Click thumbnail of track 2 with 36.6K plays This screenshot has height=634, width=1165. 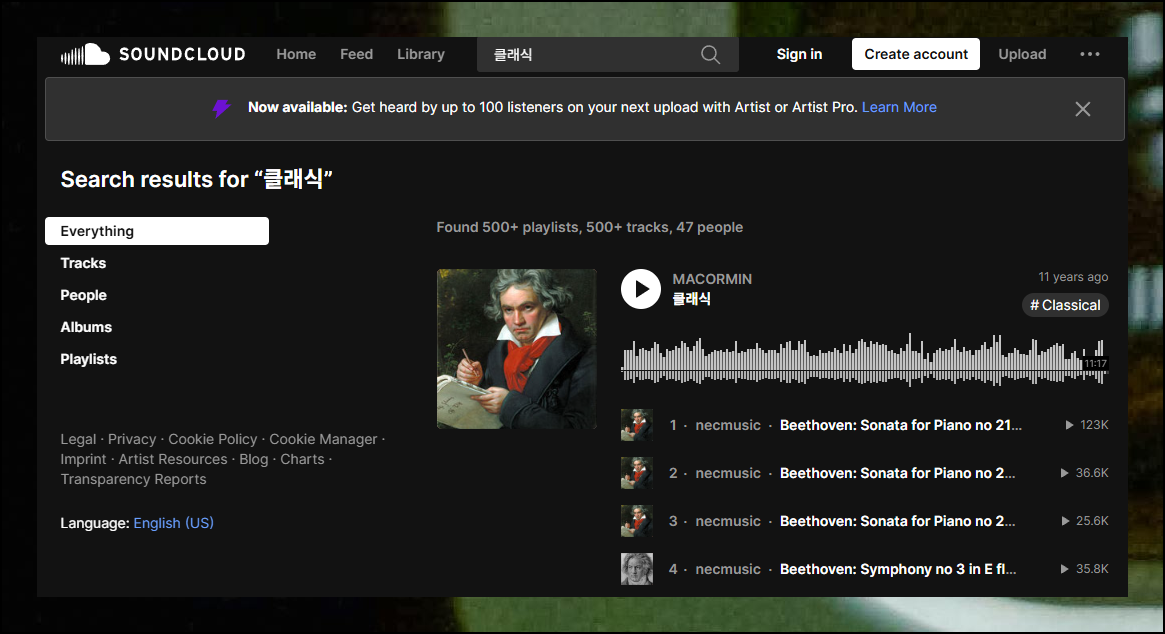637,473
